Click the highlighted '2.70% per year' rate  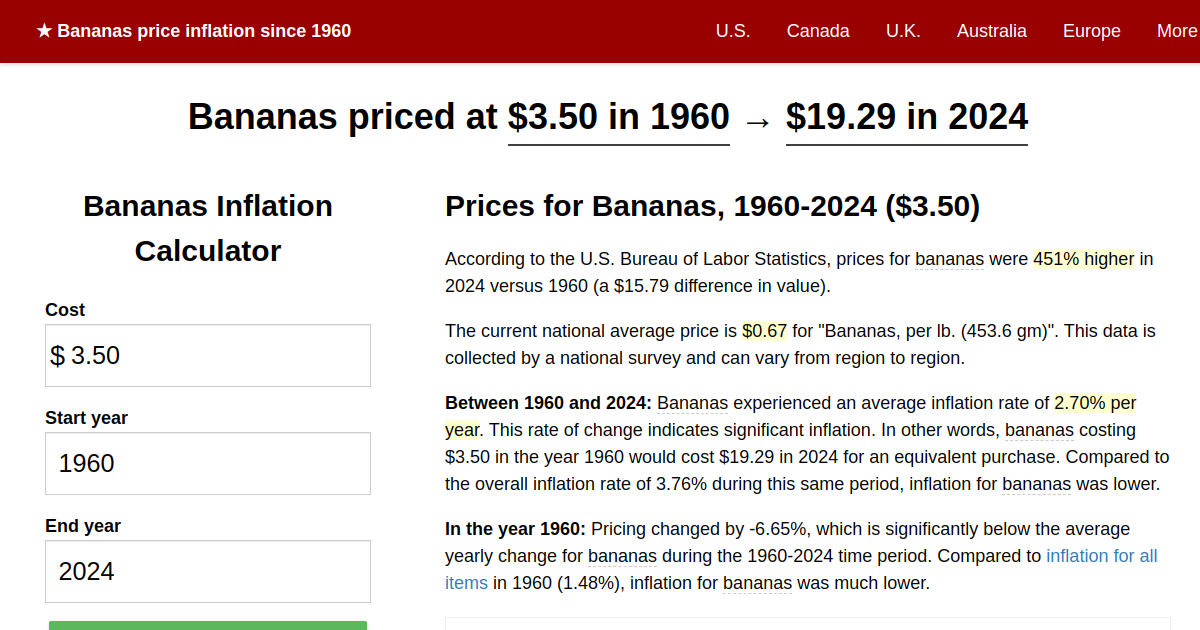click(x=1093, y=403)
